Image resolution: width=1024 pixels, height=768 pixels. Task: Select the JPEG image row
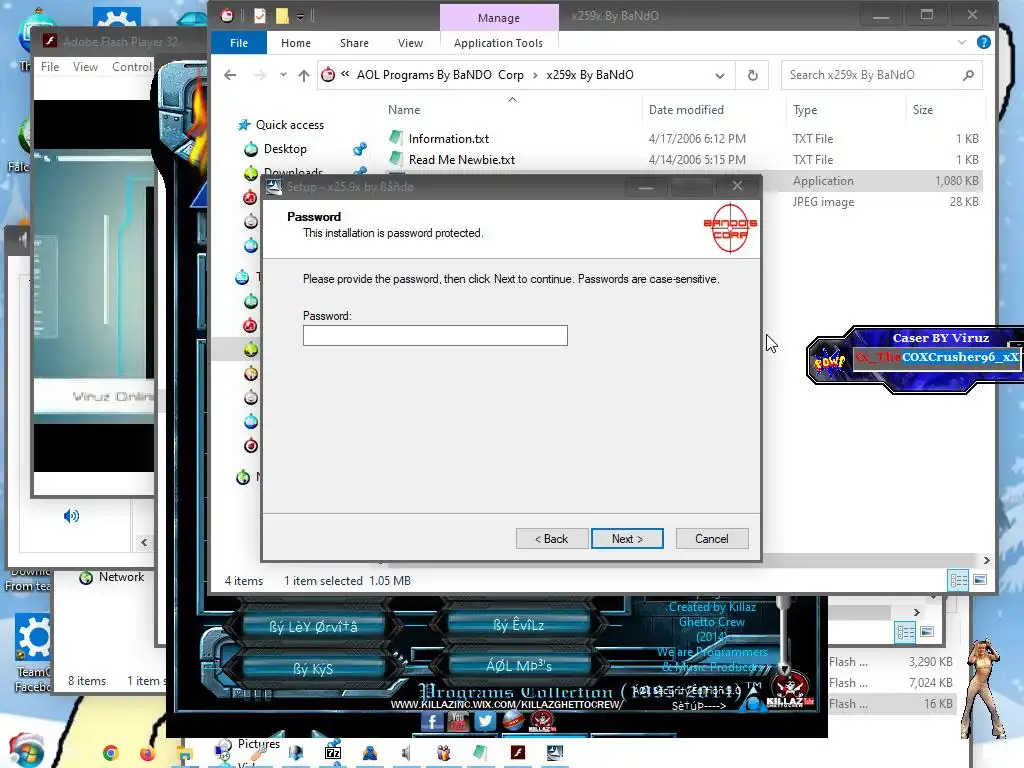(x=823, y=202)
